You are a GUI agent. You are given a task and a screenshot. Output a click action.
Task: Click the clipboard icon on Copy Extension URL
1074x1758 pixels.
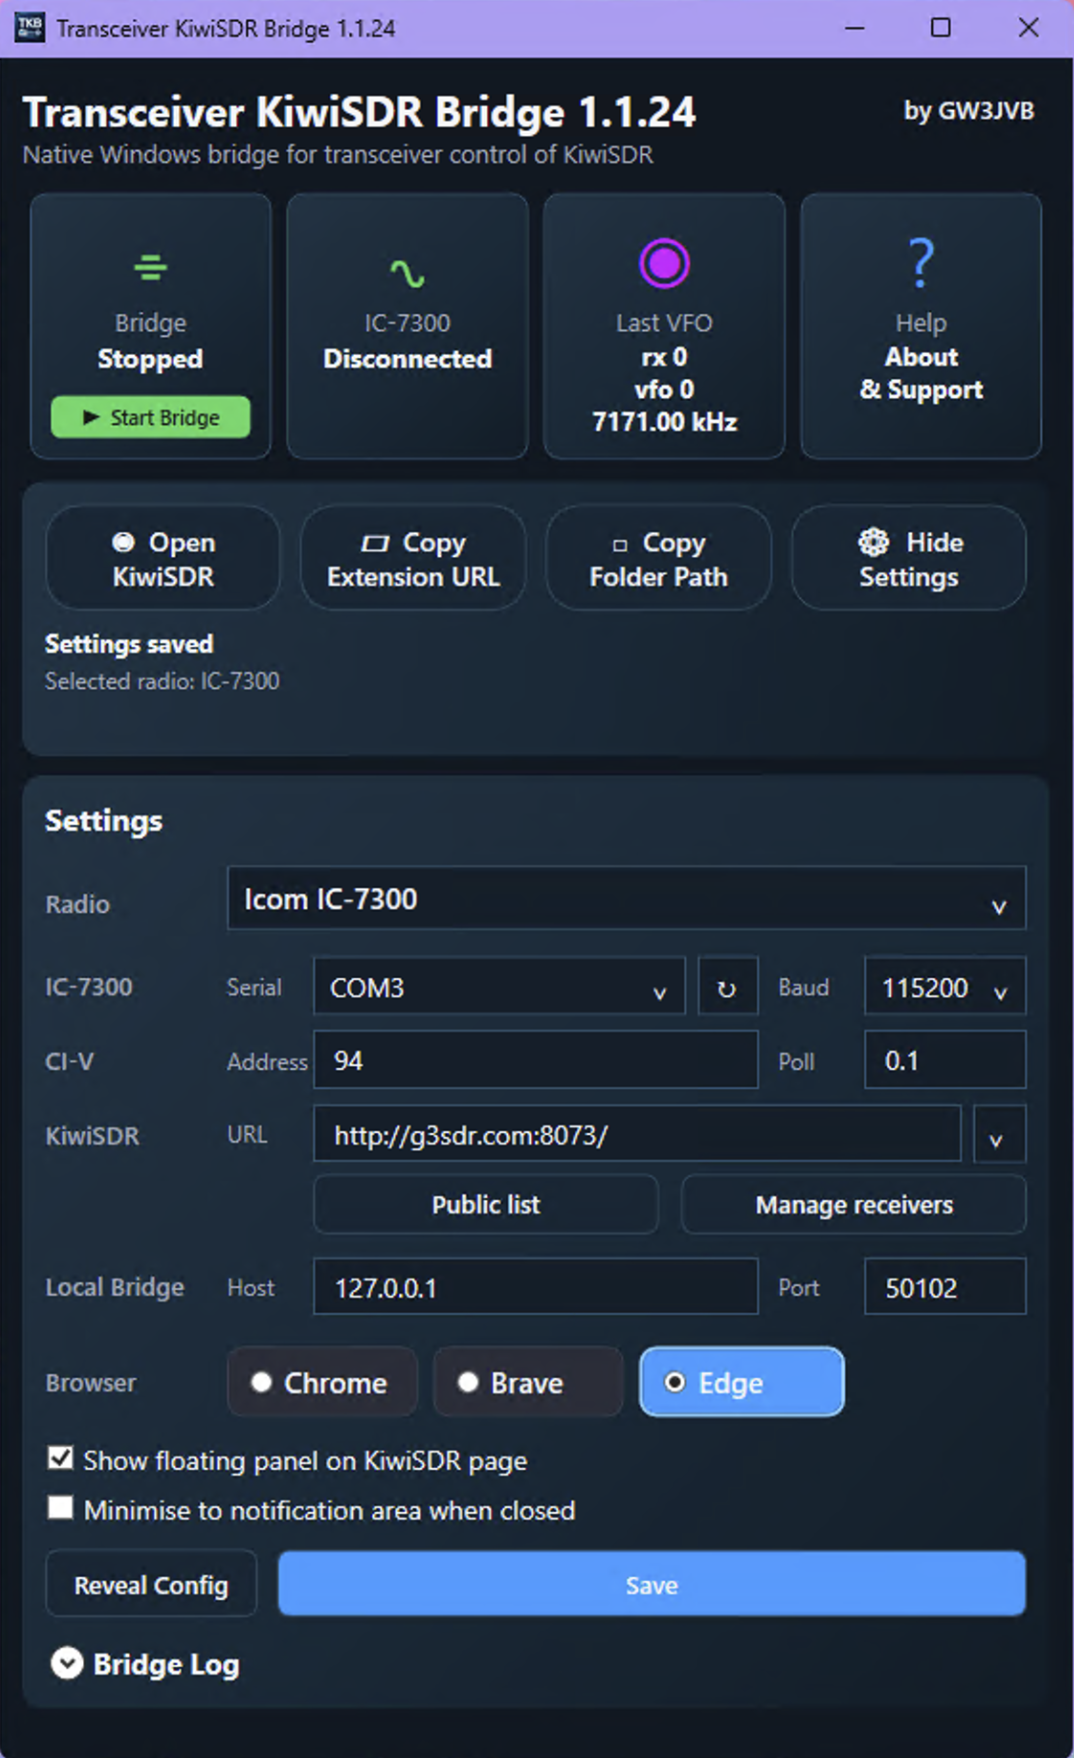[375, 543]
